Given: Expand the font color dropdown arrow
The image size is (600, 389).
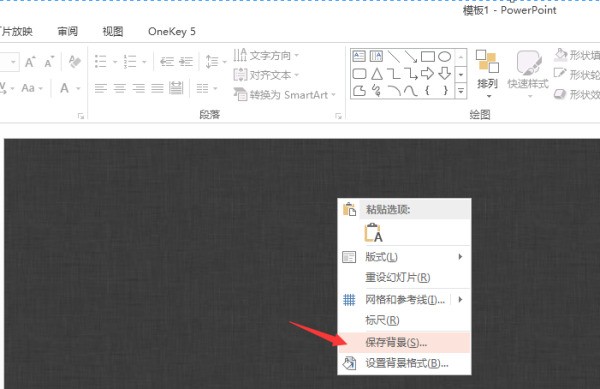Looking at the screenshot, I should [78, 89].
